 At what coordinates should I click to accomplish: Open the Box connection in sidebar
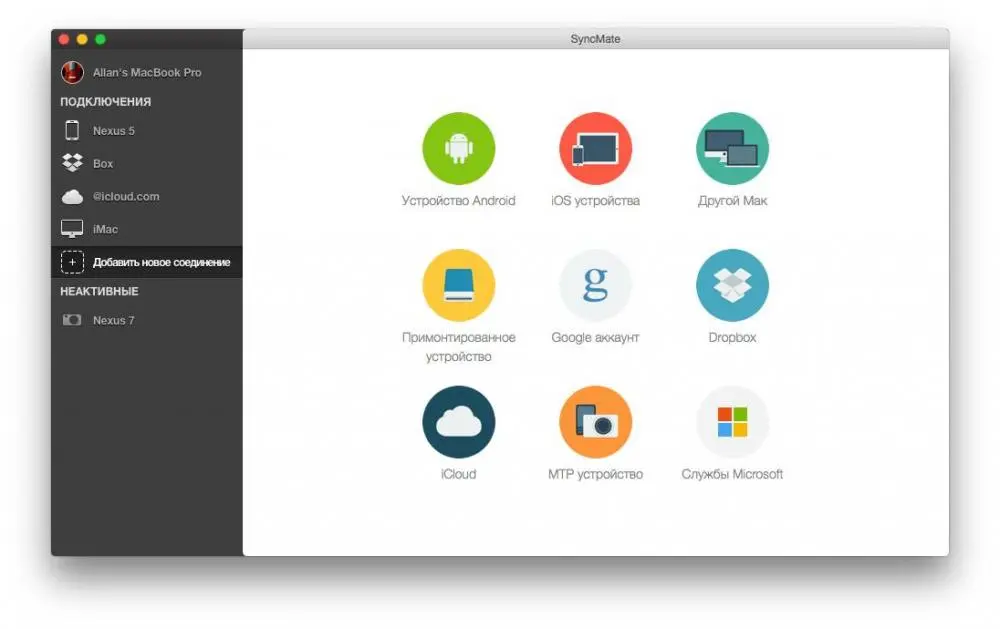coord(147,163)
